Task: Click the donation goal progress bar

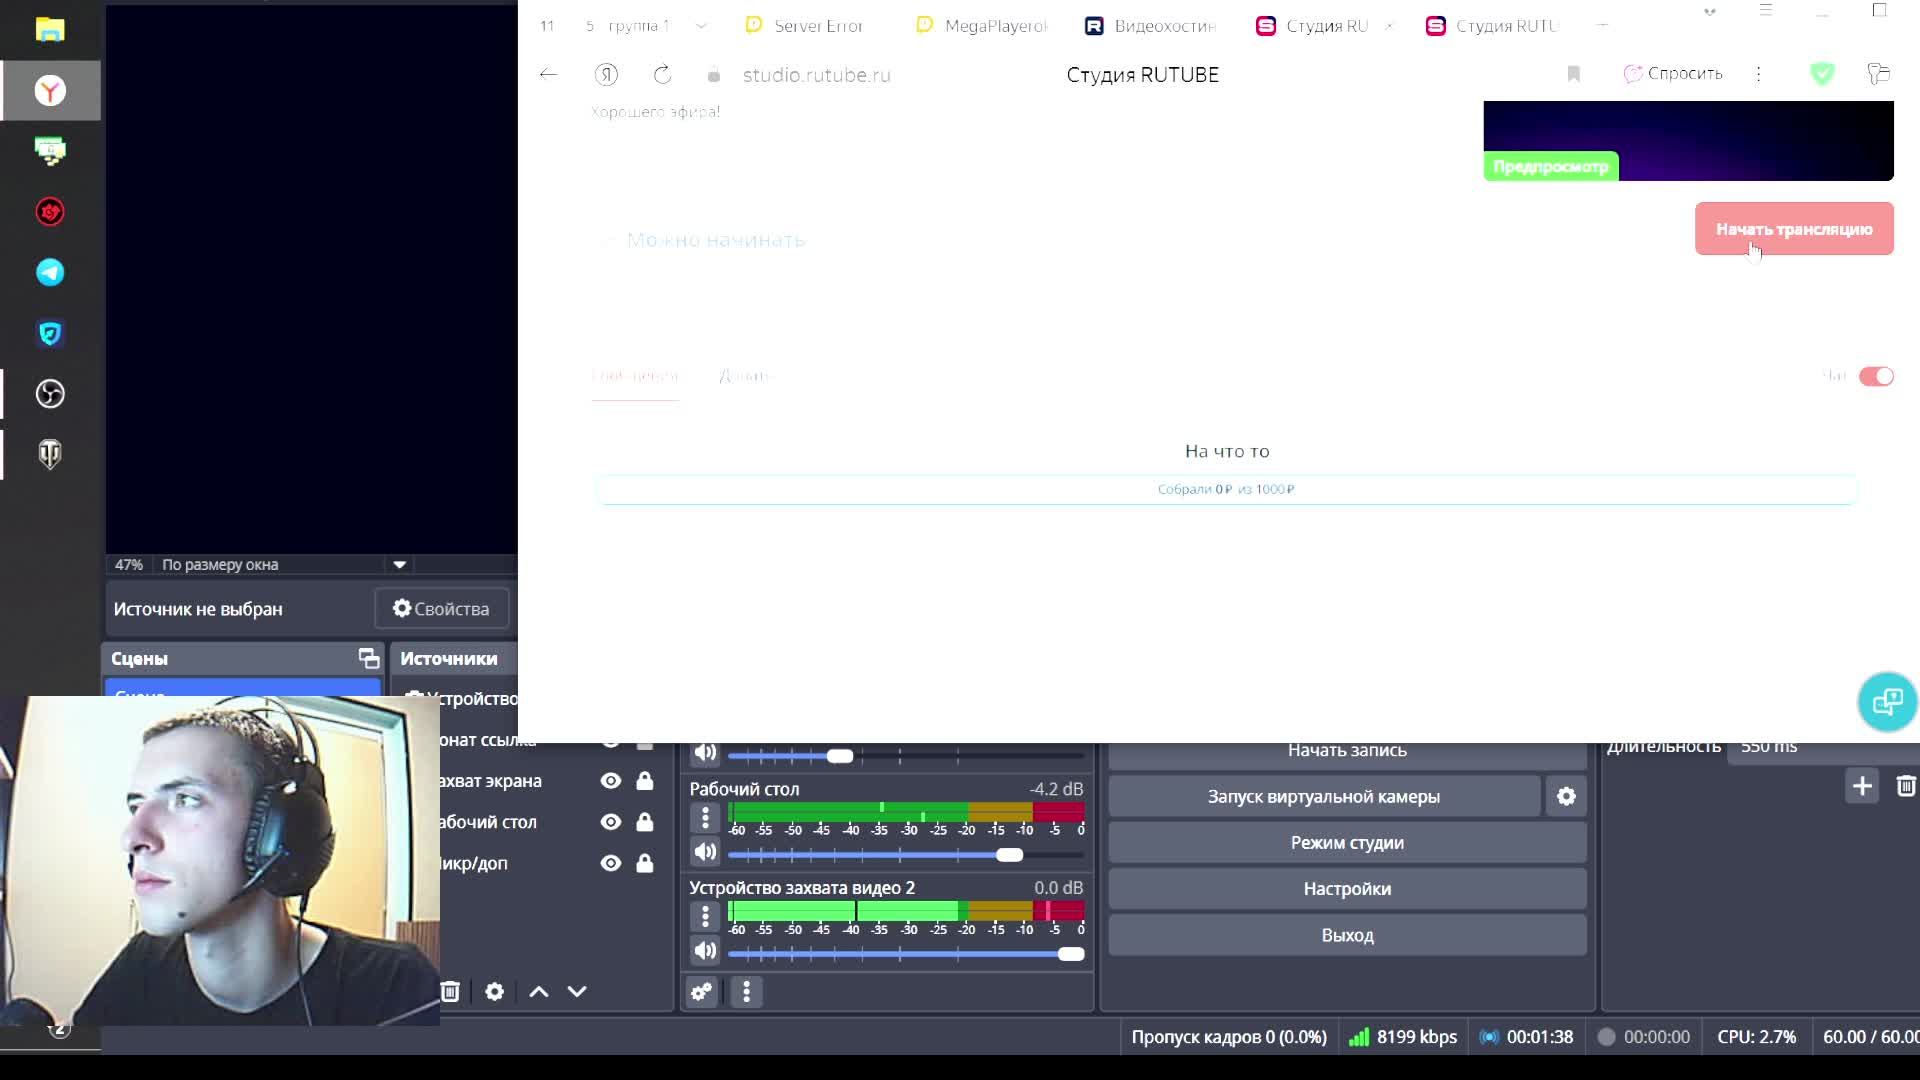Action: [1226, 489]
